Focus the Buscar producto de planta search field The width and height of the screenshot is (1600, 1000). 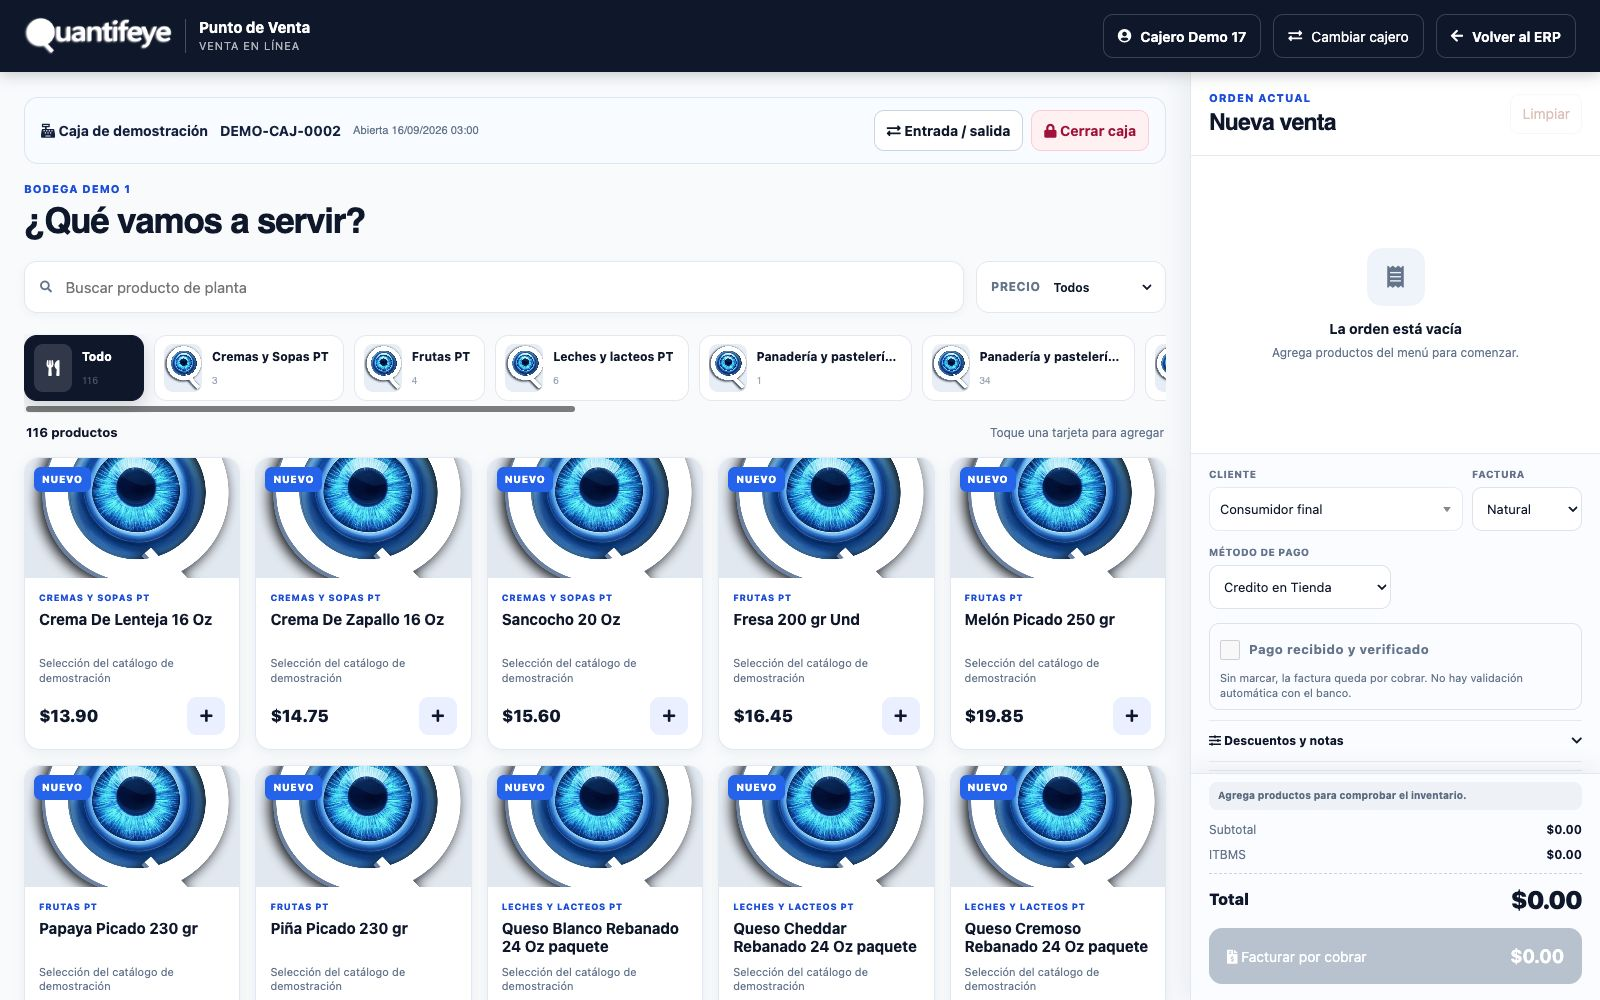point(494,287)
